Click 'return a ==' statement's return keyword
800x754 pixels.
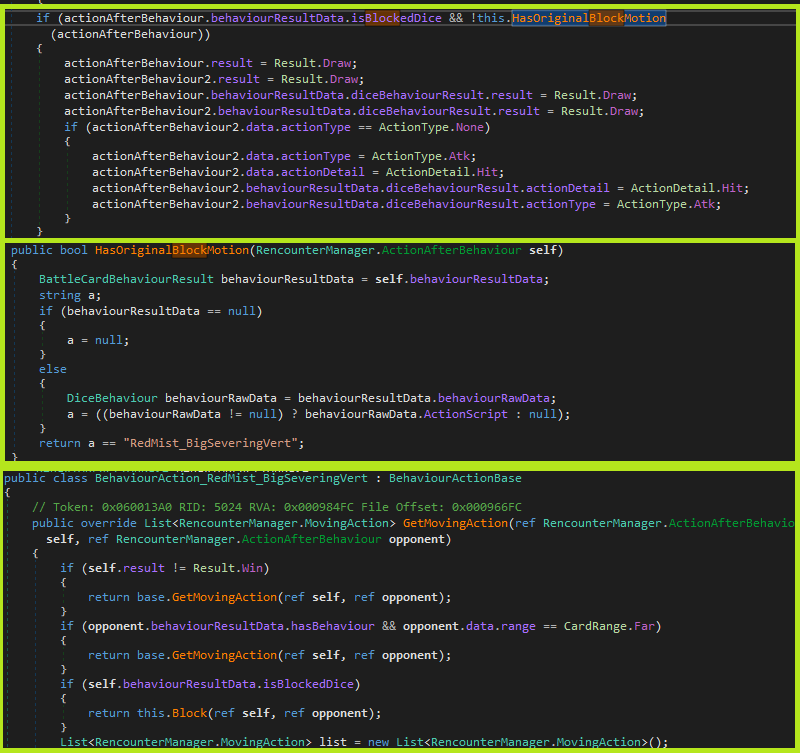click(60, 443)
